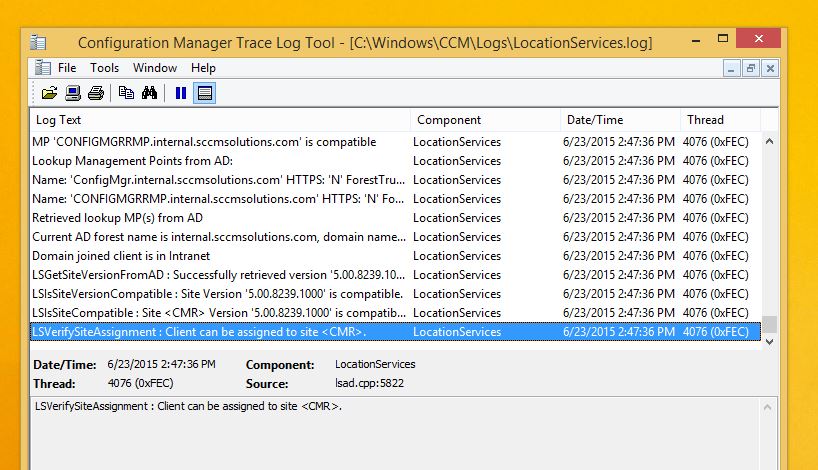Sort by the Log Text column header

(220, 120)
